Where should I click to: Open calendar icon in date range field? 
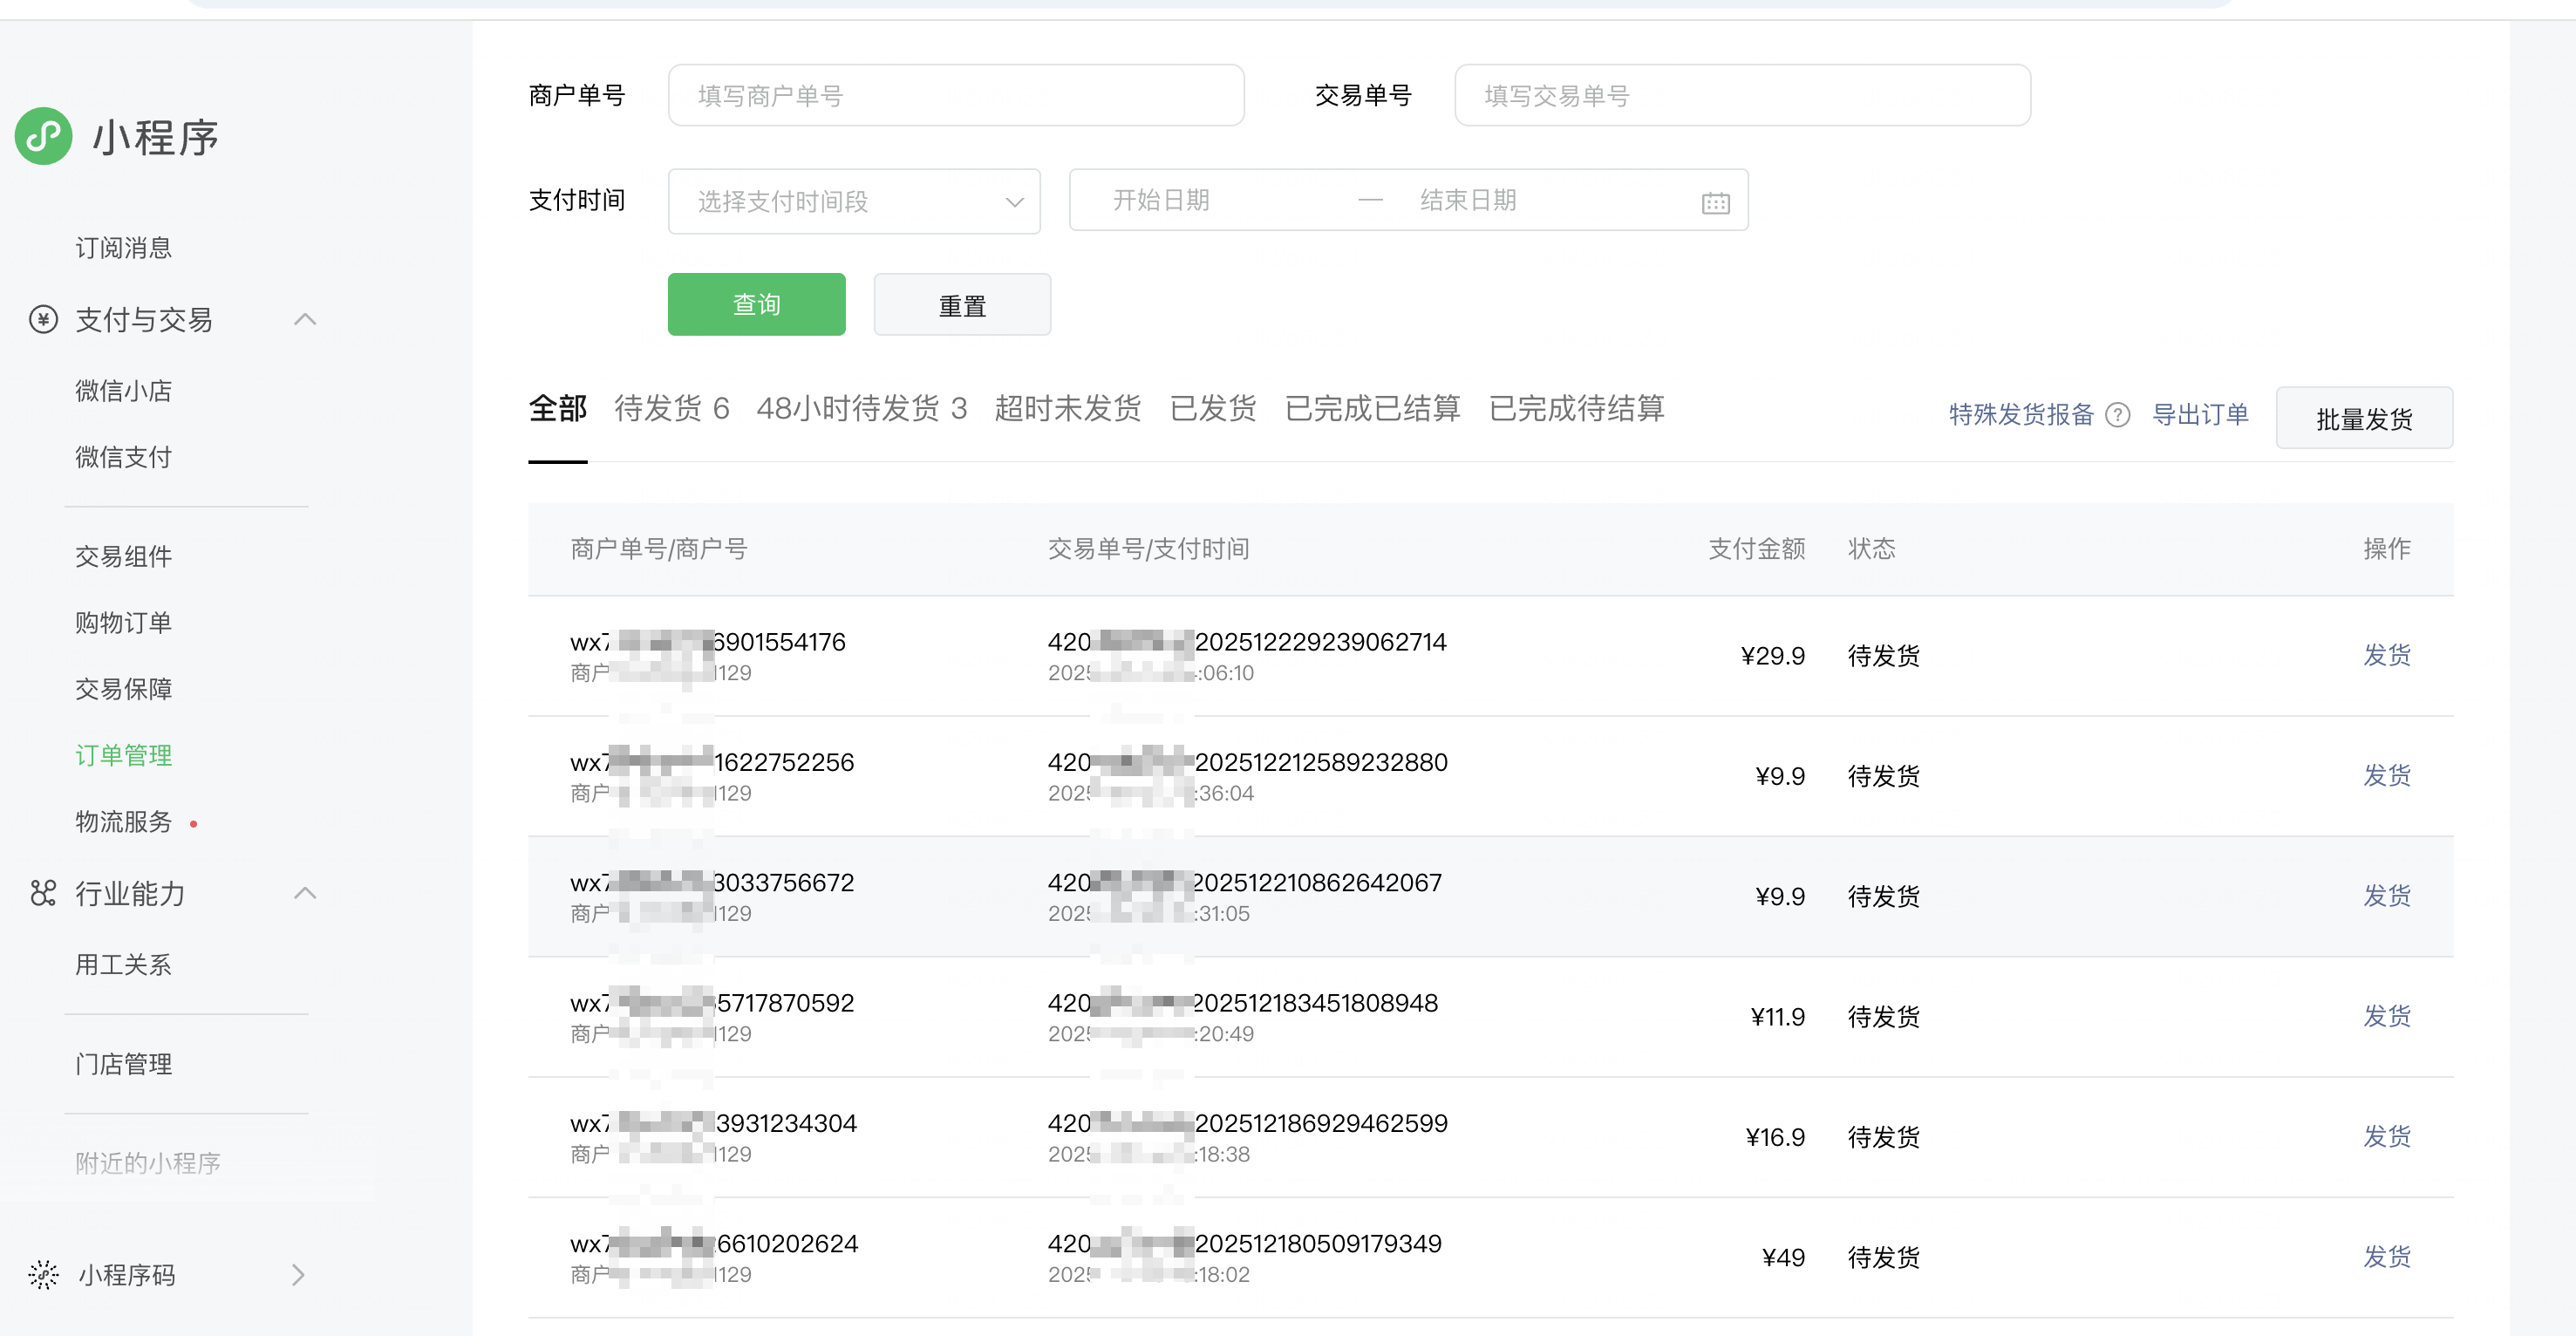[1715, 202]
